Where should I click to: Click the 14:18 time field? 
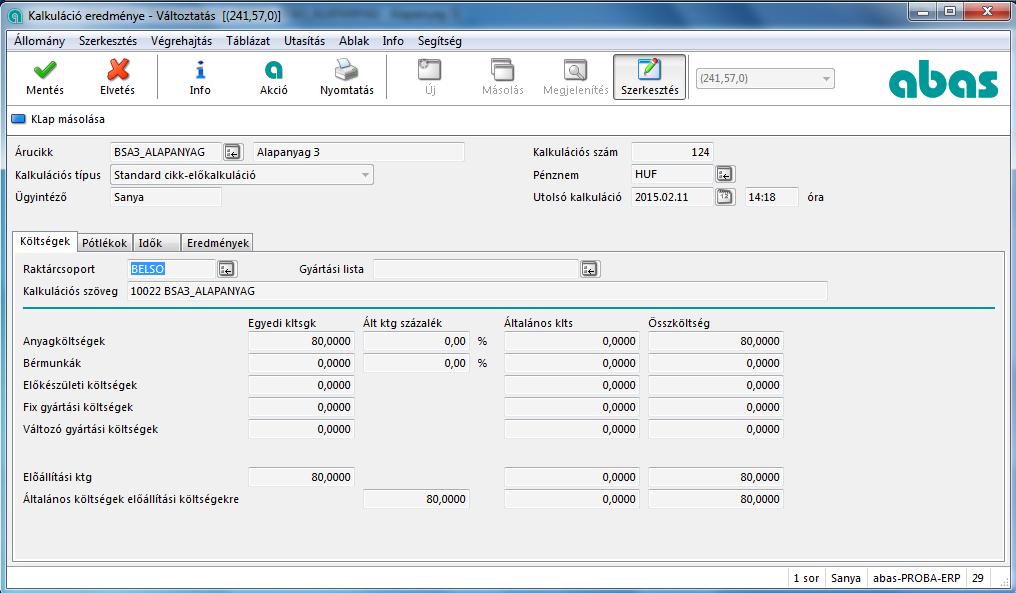[x=772, y=197]
